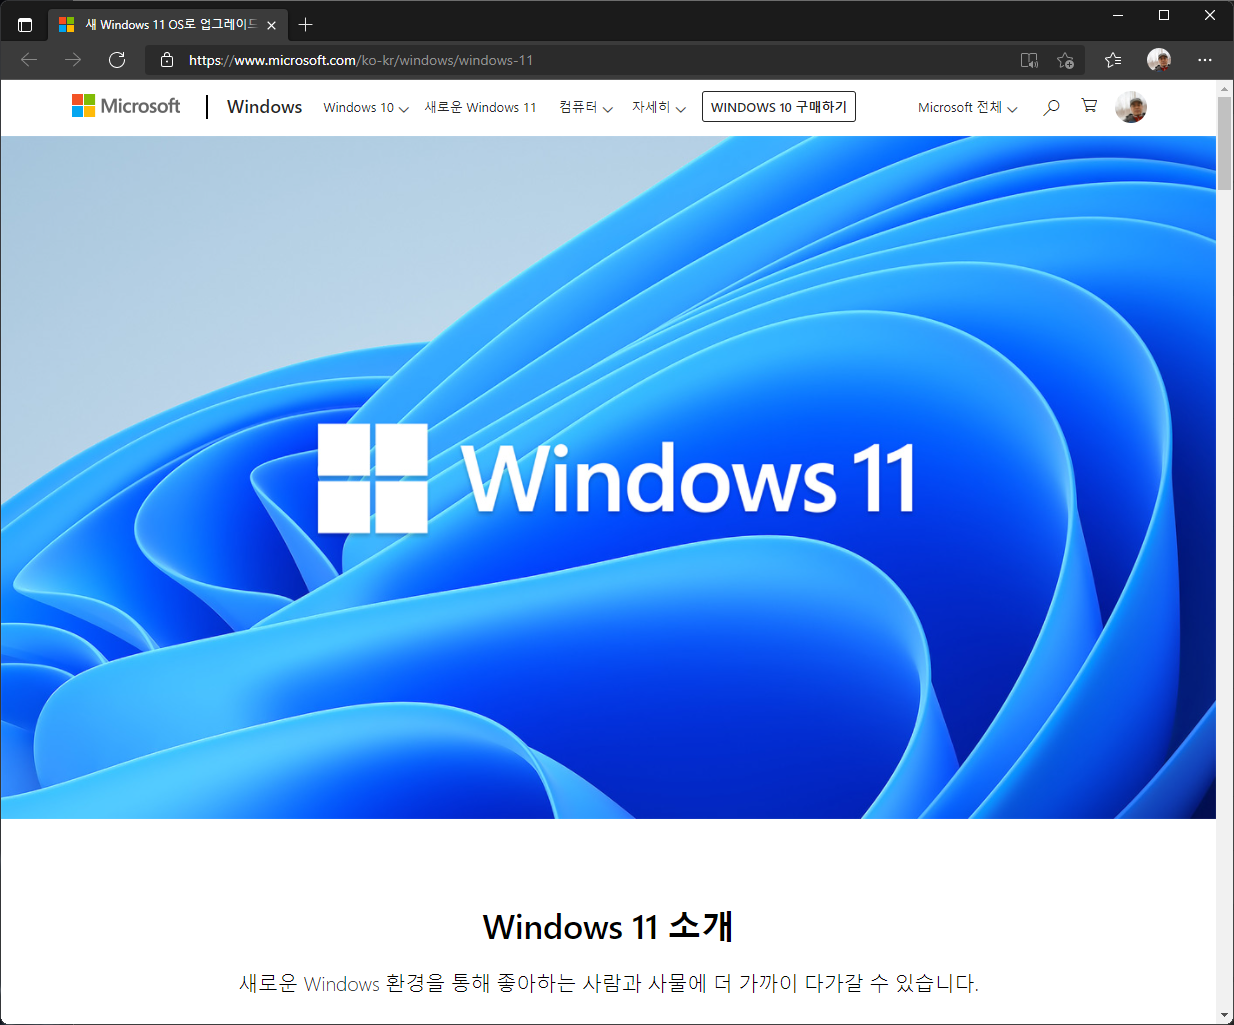The width and height of the screenshot is (1234, 1025).
Task: Open the 새로운 Windows 11 page
Action: click(x=480, y=107)
